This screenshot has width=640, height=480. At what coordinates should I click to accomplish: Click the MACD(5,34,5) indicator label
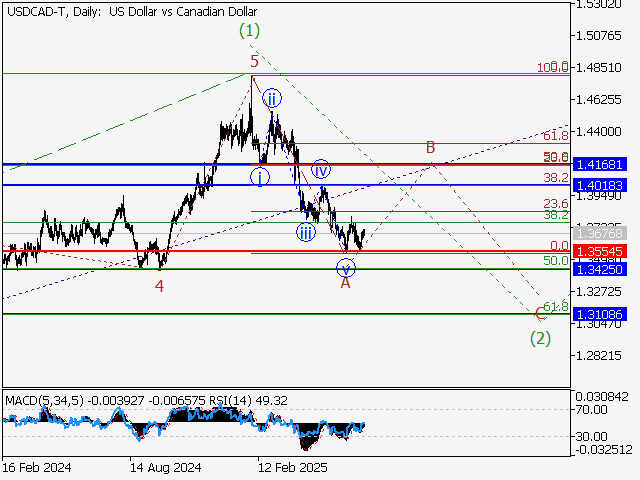(x=45, y=400)
